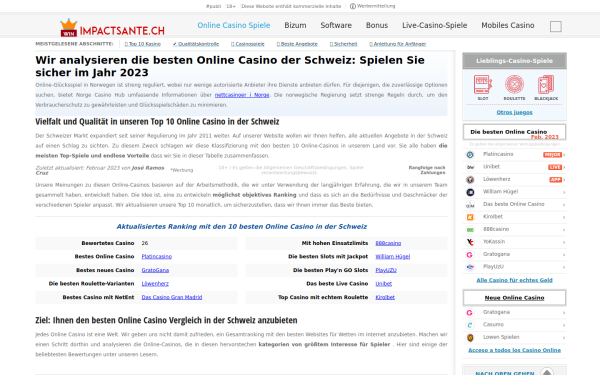Screen dimensions: 600x375
Task: Click the Neue Online Casino heading link
Action: [x=514, y=298]
